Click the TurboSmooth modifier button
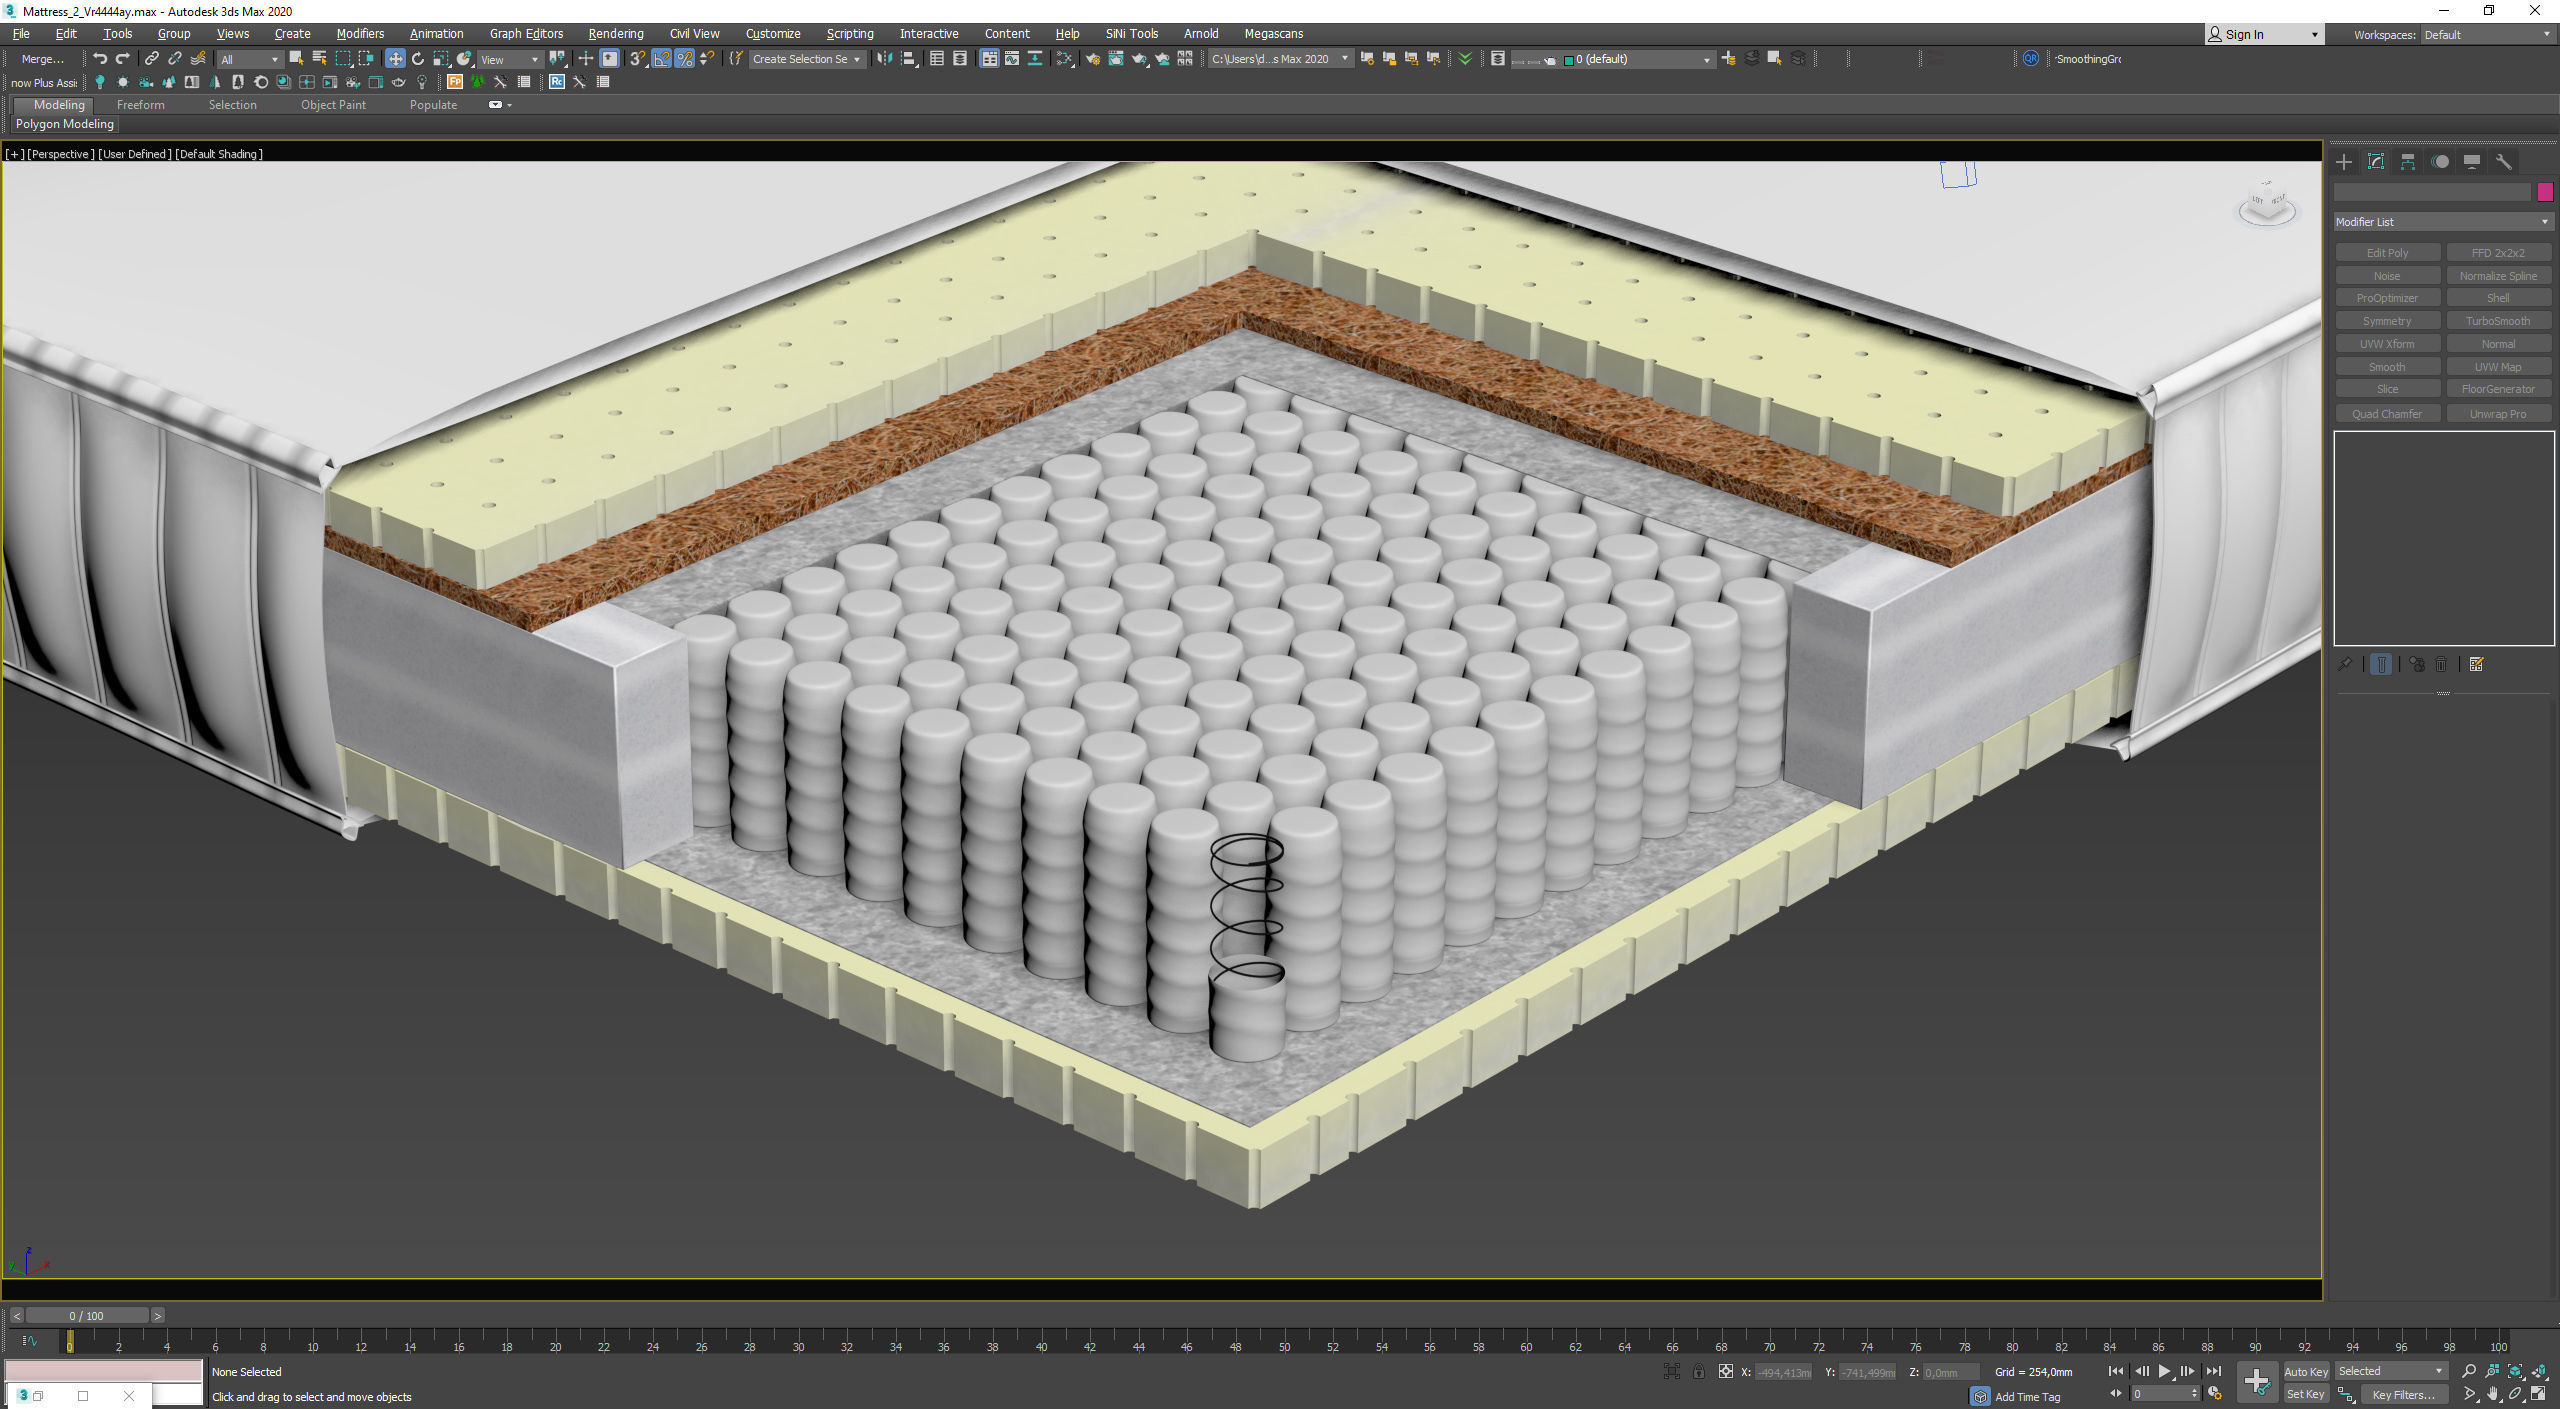The image size is (2560, 1409). click(2498, 321)
